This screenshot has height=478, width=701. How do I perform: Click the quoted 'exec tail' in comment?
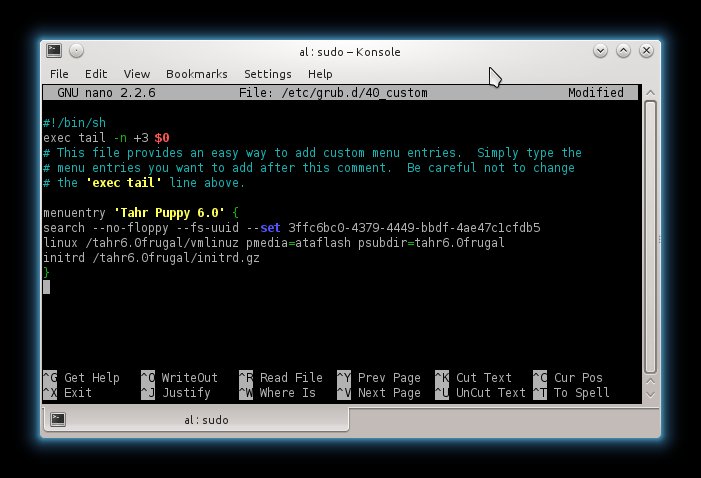click(x=123, y=183)
